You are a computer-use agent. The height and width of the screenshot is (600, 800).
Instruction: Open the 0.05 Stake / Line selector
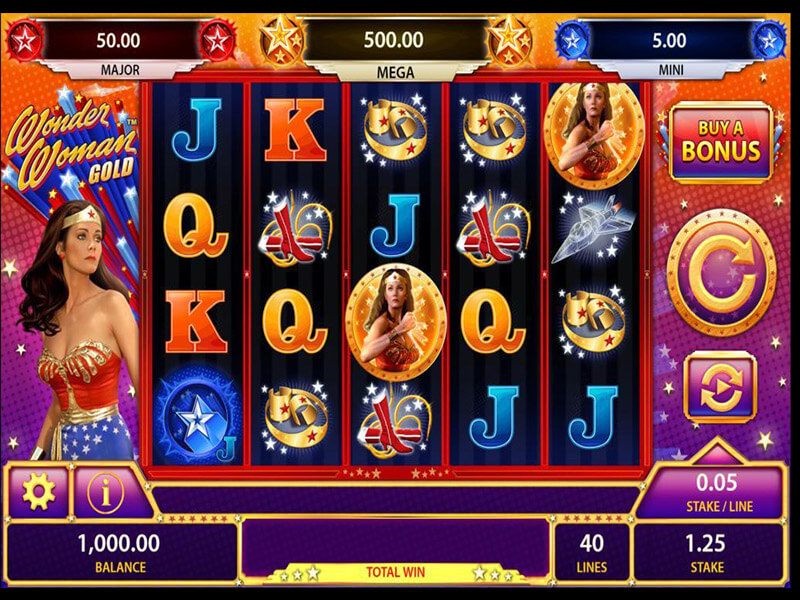712,493
